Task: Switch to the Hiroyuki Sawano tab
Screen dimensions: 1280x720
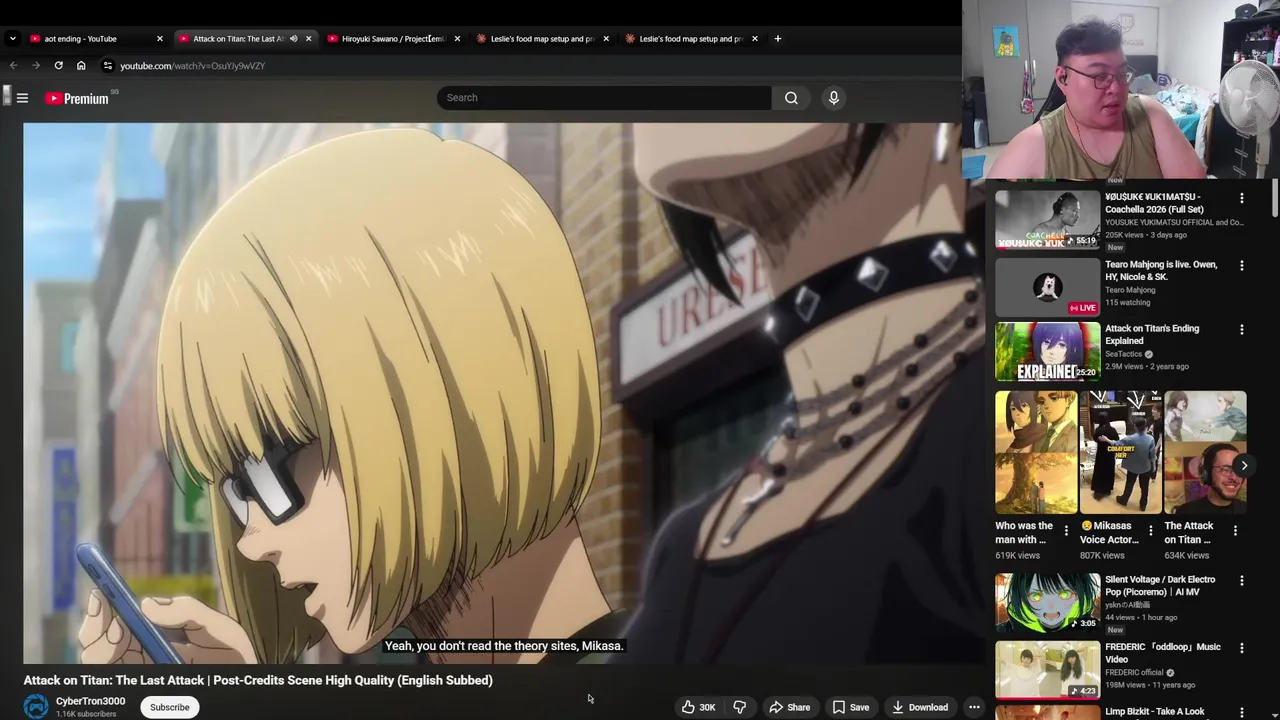Action: click(x=392, y=39)
